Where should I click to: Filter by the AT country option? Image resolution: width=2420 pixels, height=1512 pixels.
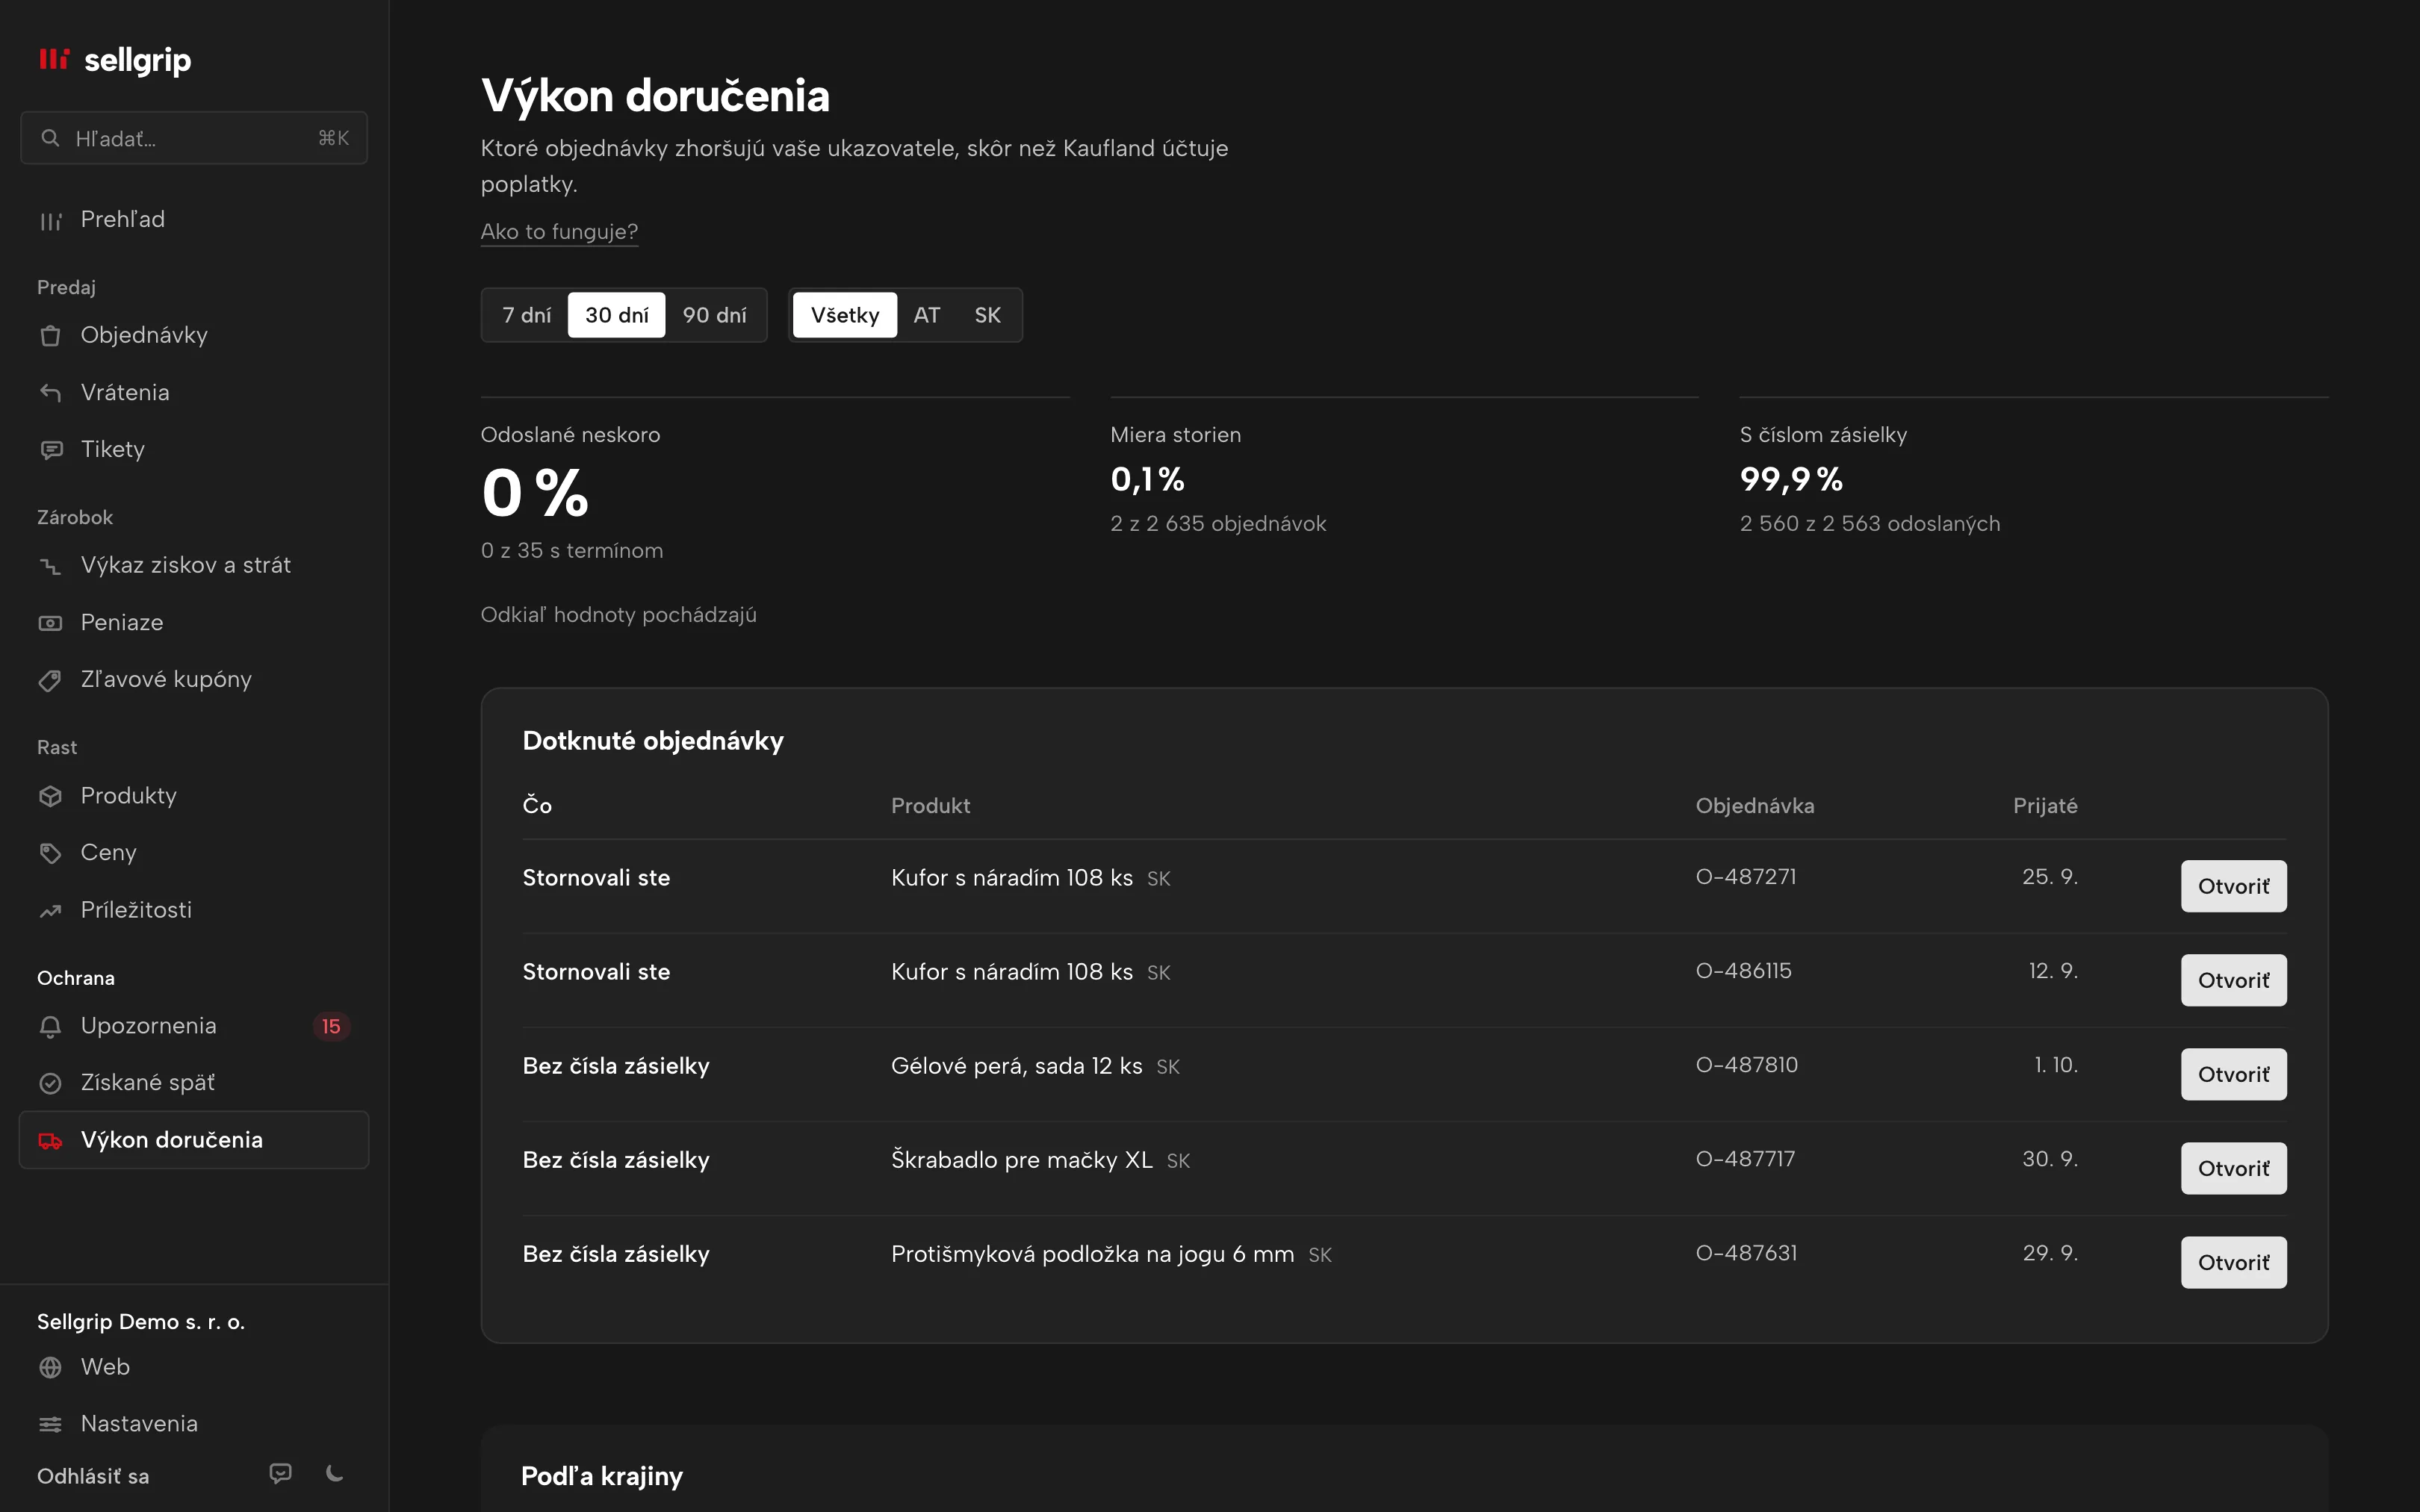[x=927, y=315]
